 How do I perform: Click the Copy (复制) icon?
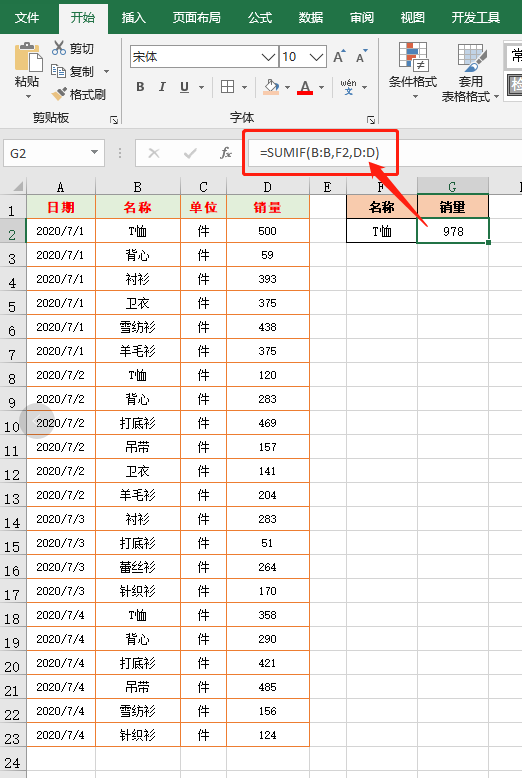click(59, 71)
